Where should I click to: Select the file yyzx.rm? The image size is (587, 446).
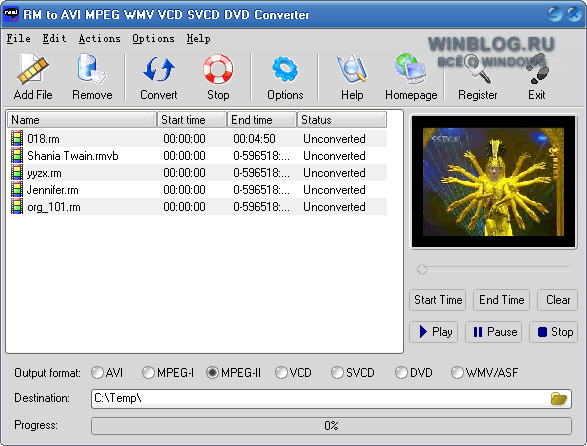pyautogui.click(x=44, y=173)
